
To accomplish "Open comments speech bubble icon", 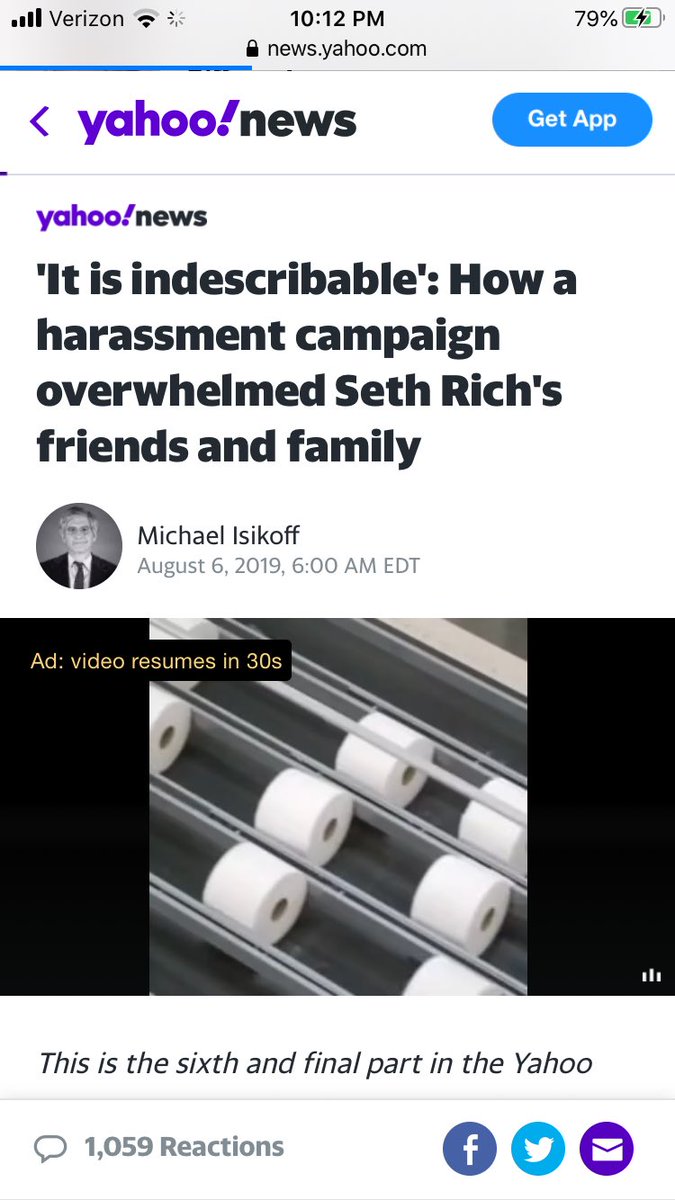I will (x=50, y=1148).
